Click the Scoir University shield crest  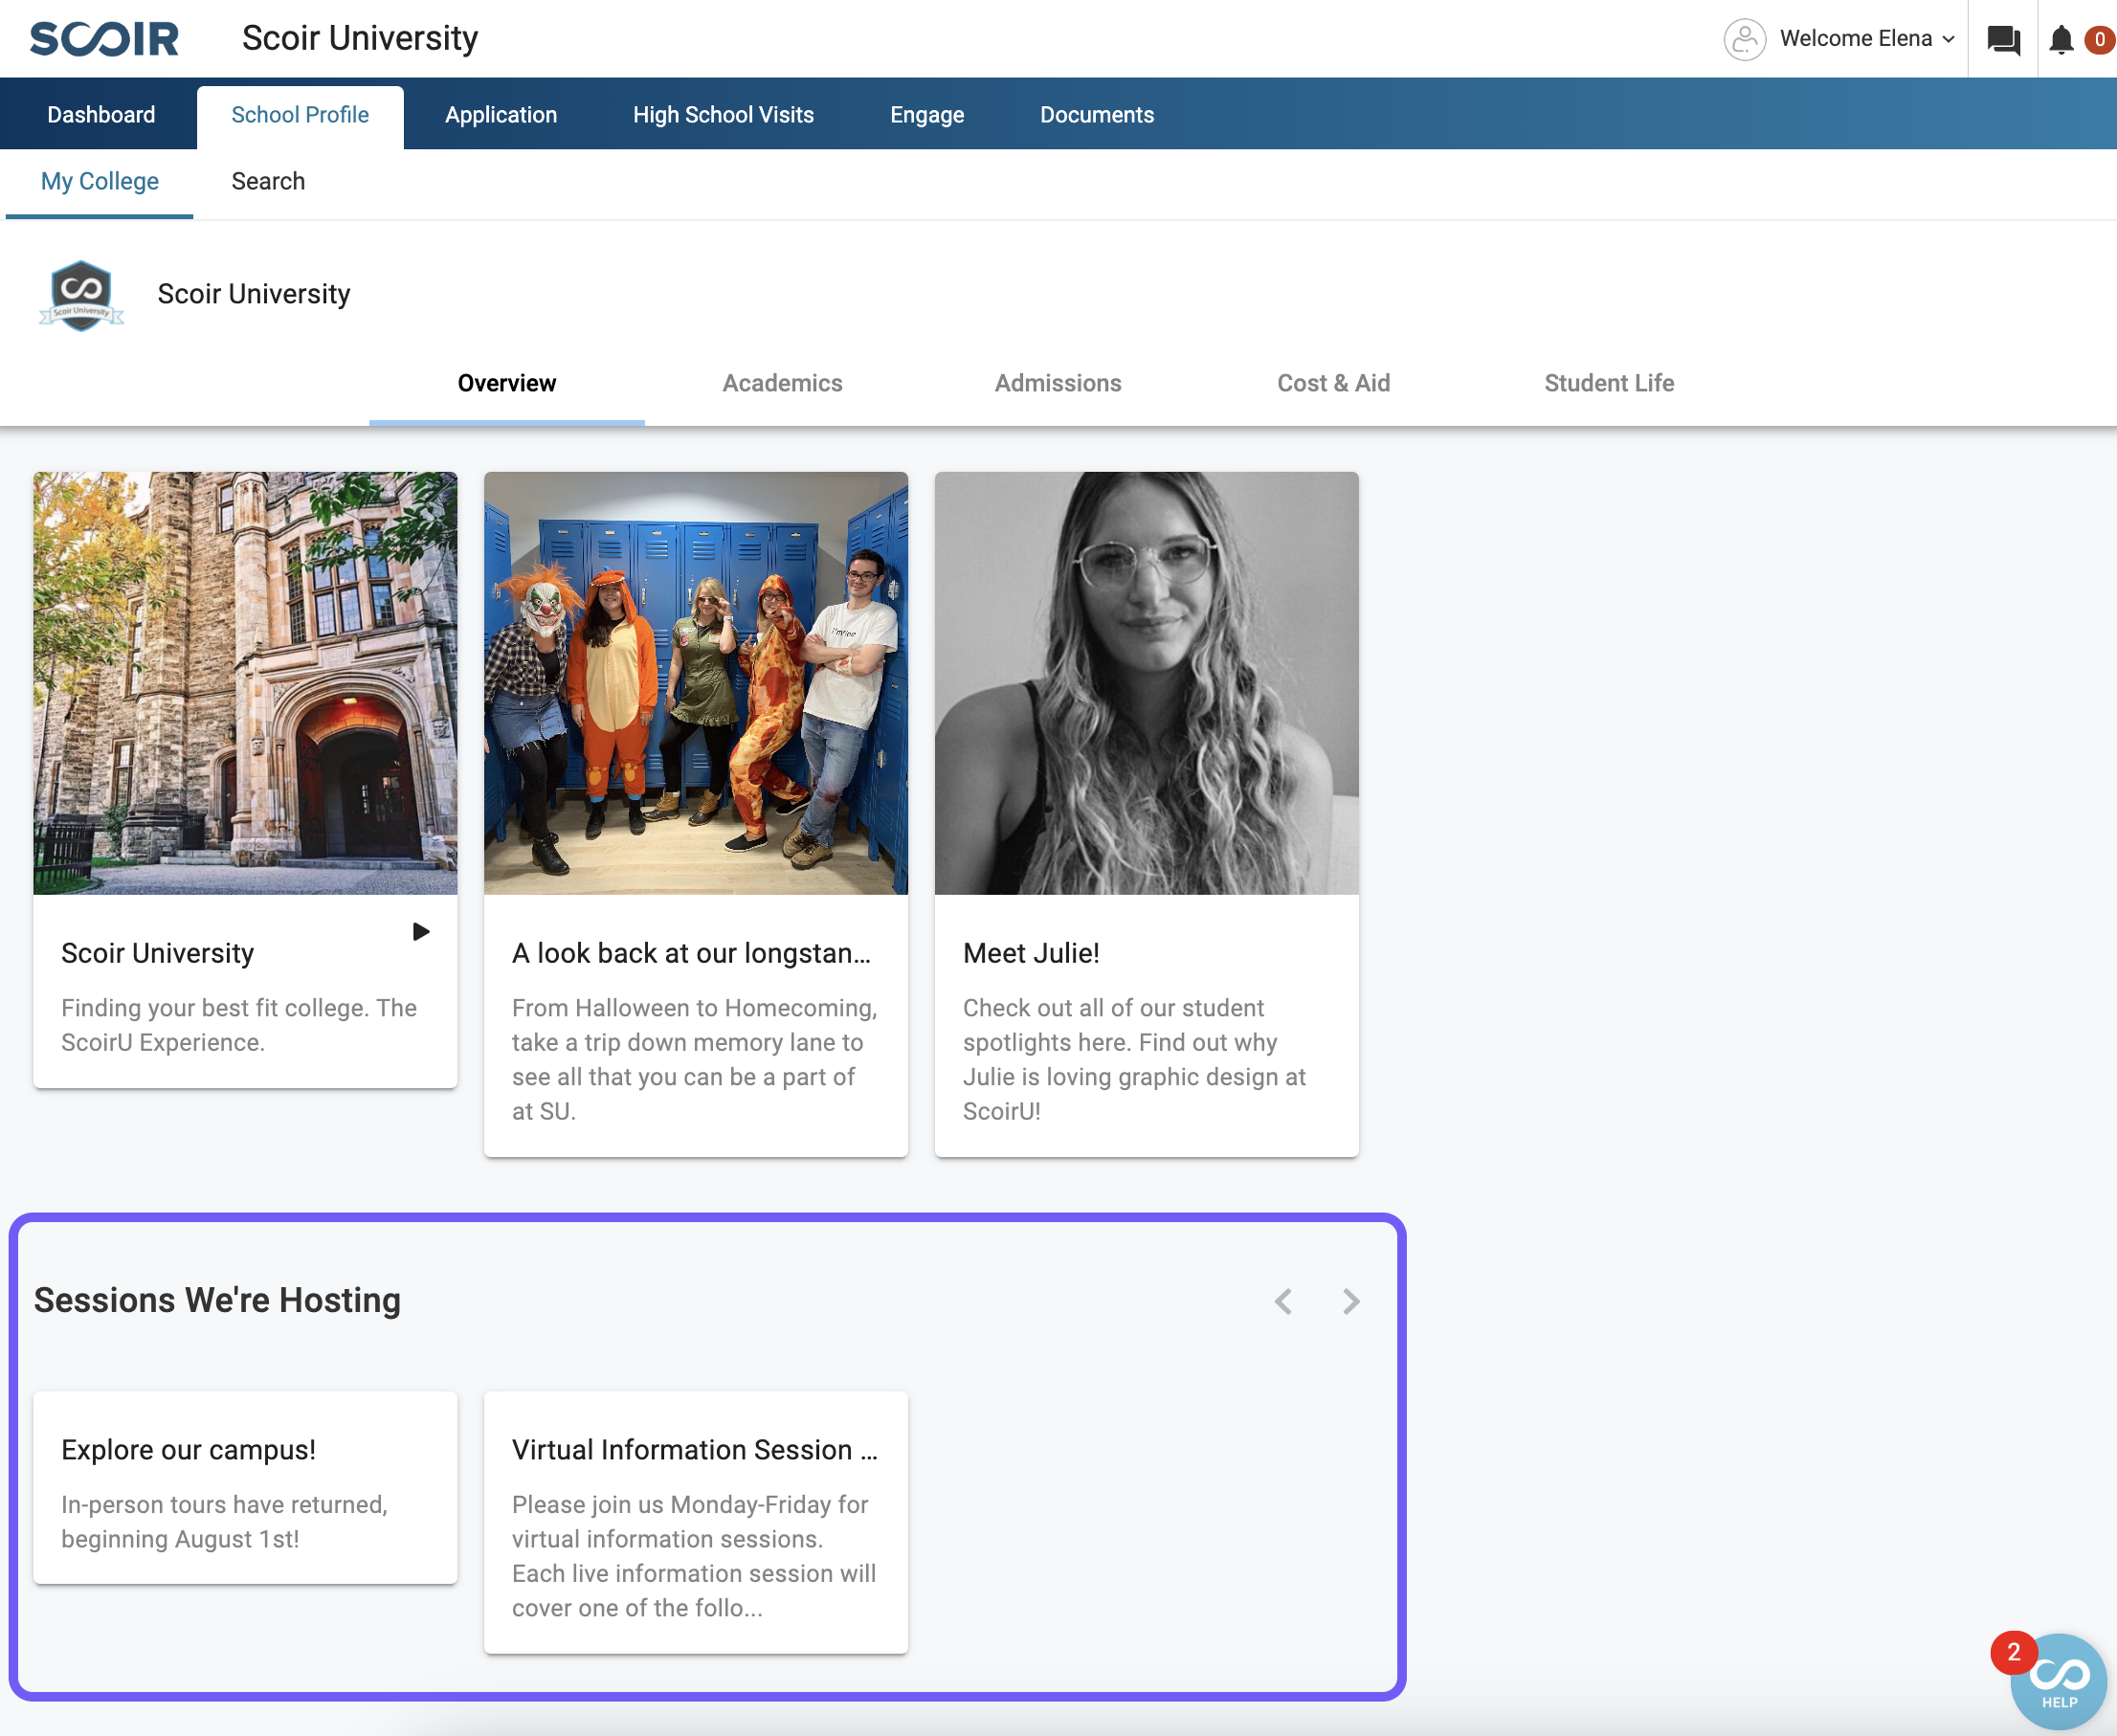point(81,295)
